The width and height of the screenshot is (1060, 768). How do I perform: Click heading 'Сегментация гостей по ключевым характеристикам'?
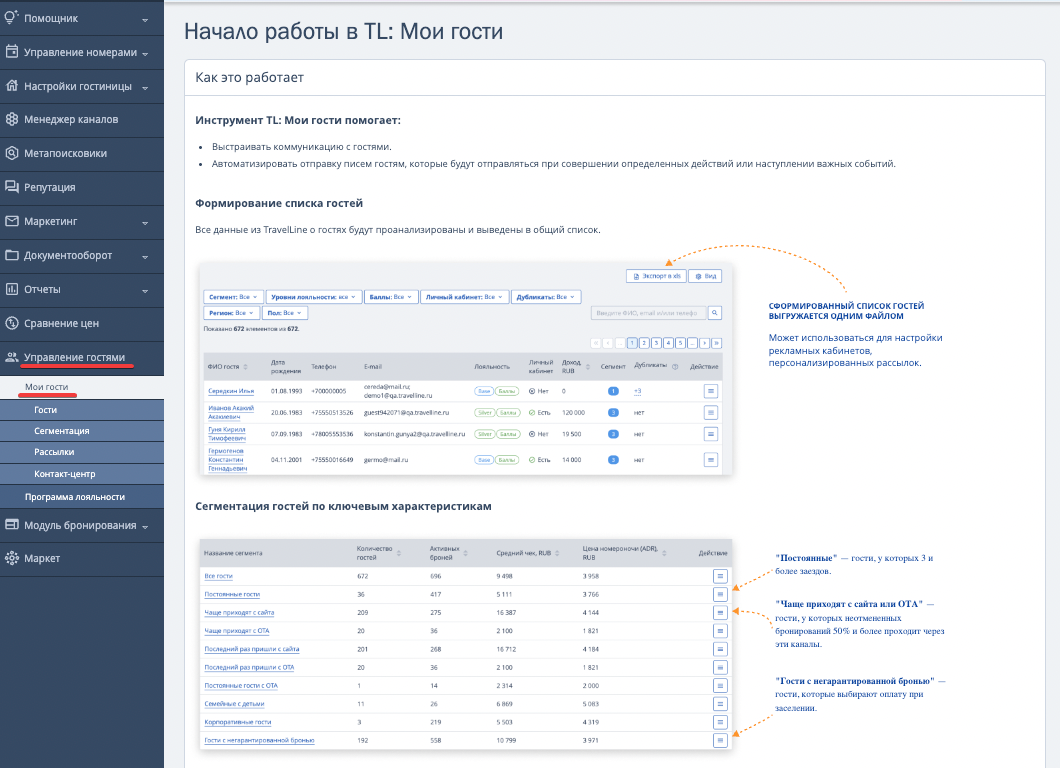click(x=343, y=506)
